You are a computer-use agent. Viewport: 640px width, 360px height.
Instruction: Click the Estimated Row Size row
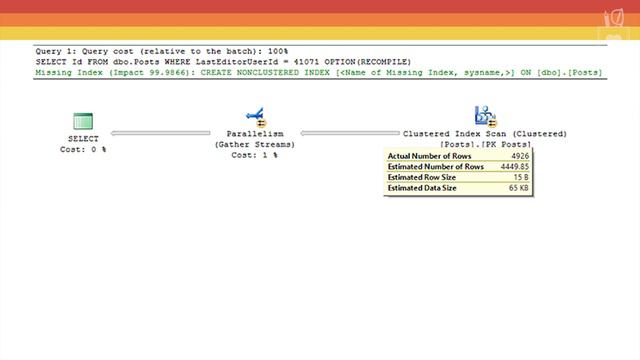458,177
